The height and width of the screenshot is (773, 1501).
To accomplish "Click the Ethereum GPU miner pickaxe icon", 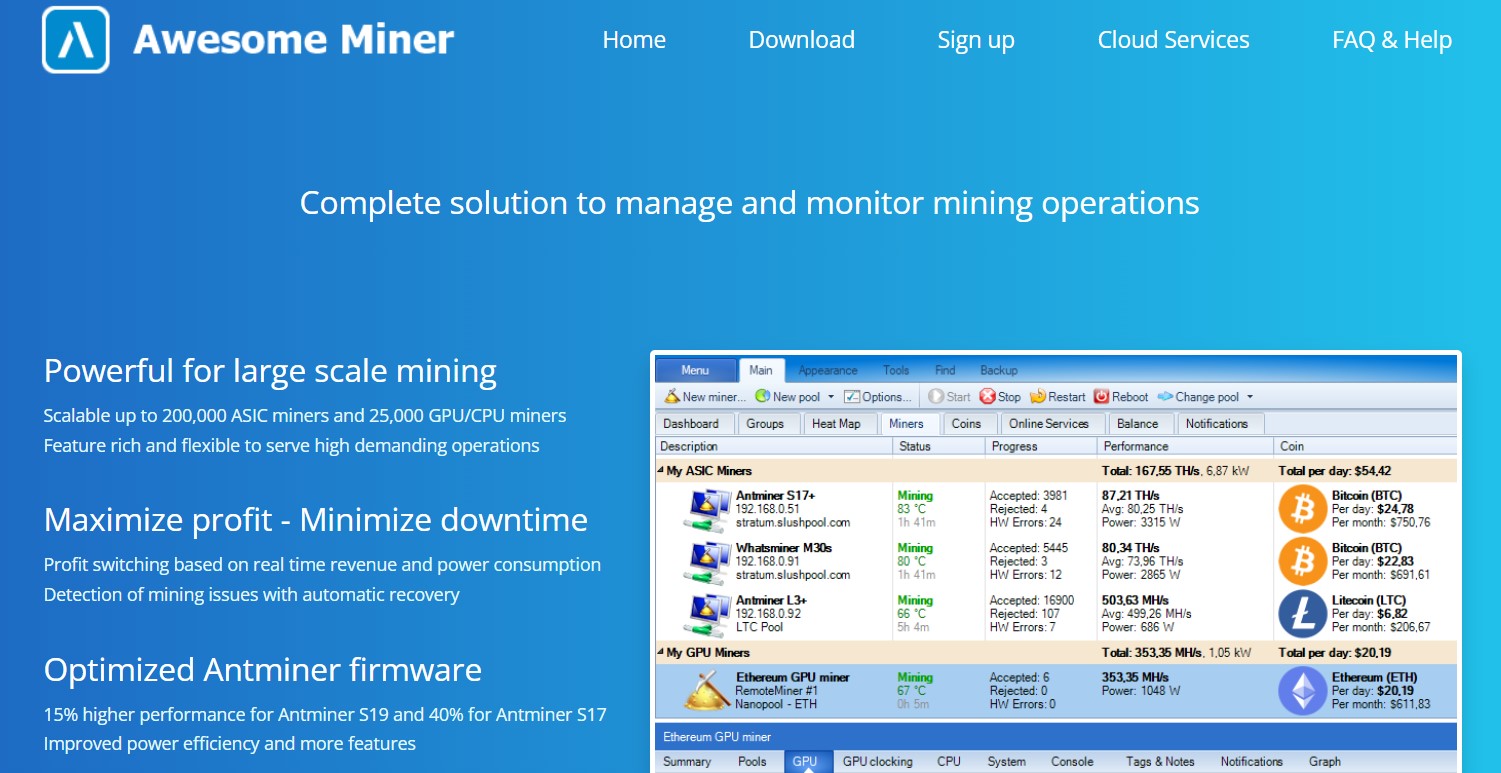I will [707, 690].
